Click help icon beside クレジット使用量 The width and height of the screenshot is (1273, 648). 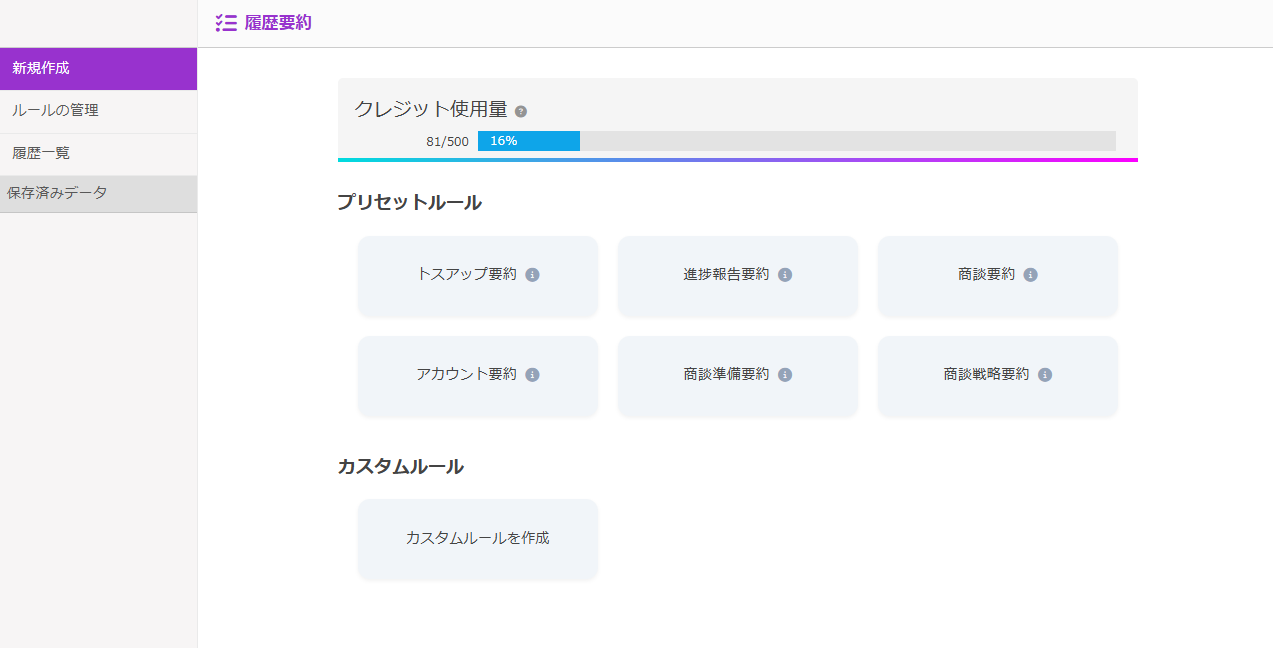(521, 111)
